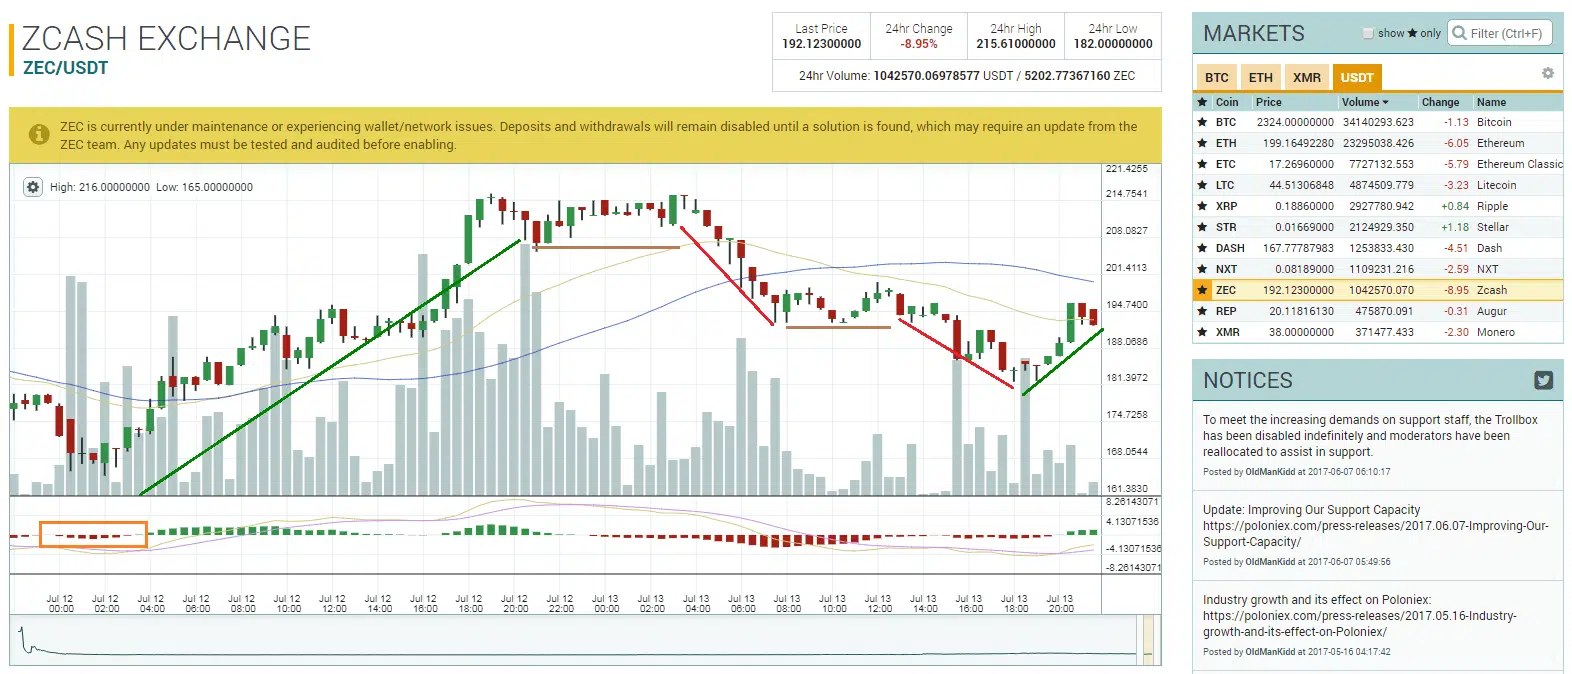The height and width of the screenshot is (674, 1572).
Task: Switch to the BTC markets tab
Action: [1217, 77]
